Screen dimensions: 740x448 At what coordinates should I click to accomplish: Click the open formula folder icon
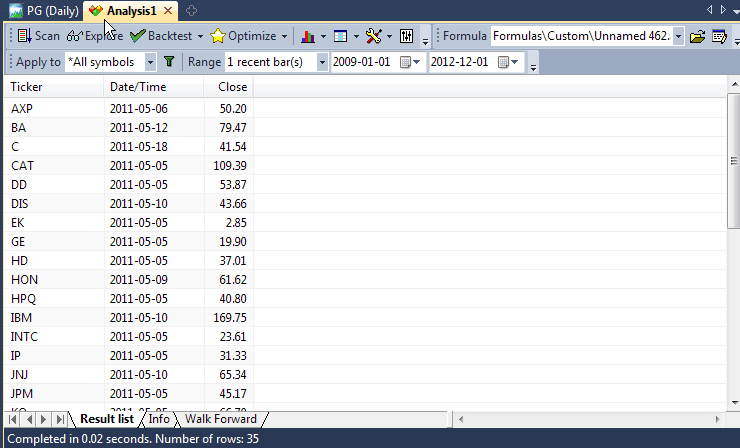tap(697, 36)
